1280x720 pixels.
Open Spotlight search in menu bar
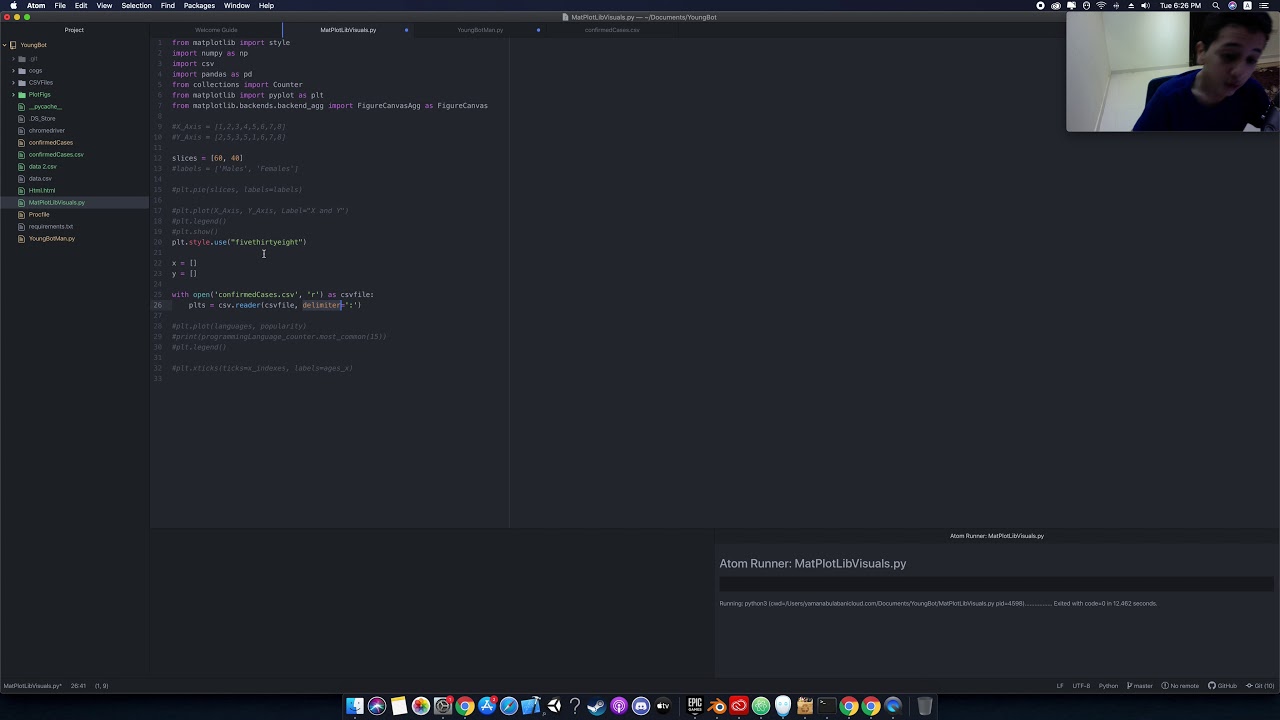[x=1217, y=6]
